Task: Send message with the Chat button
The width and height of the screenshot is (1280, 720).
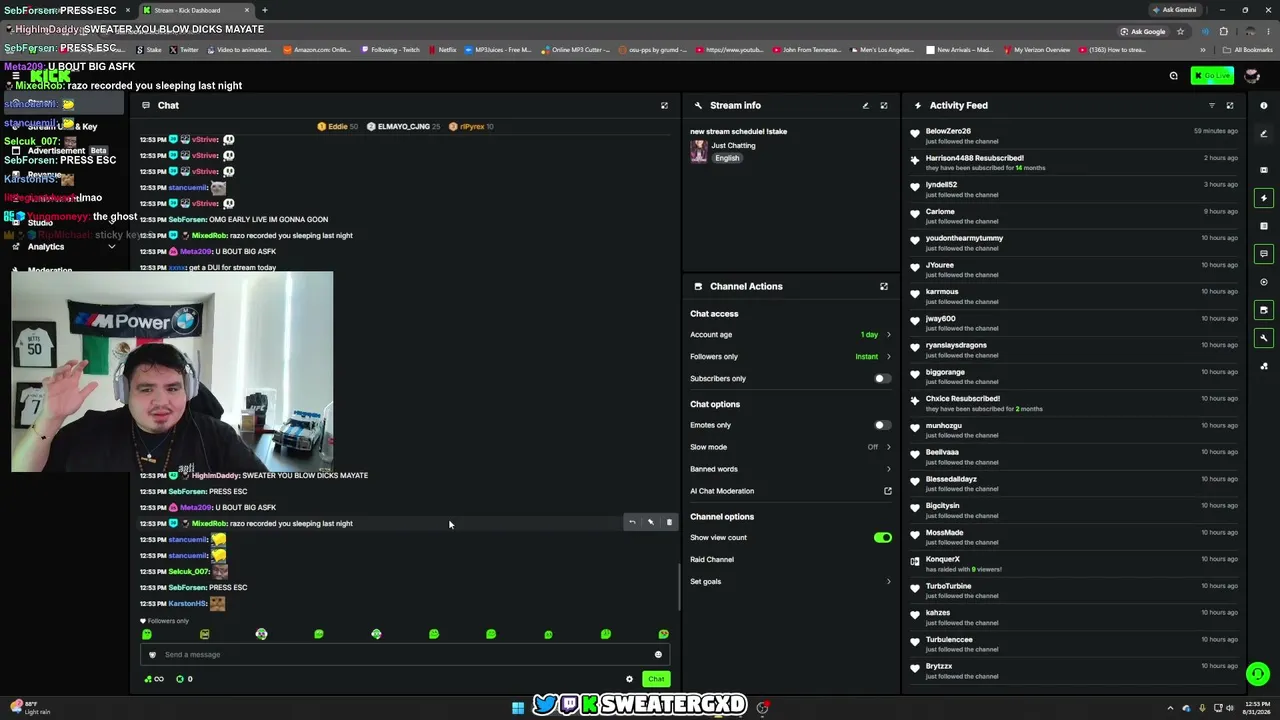Action: click(x=656, y=679)
